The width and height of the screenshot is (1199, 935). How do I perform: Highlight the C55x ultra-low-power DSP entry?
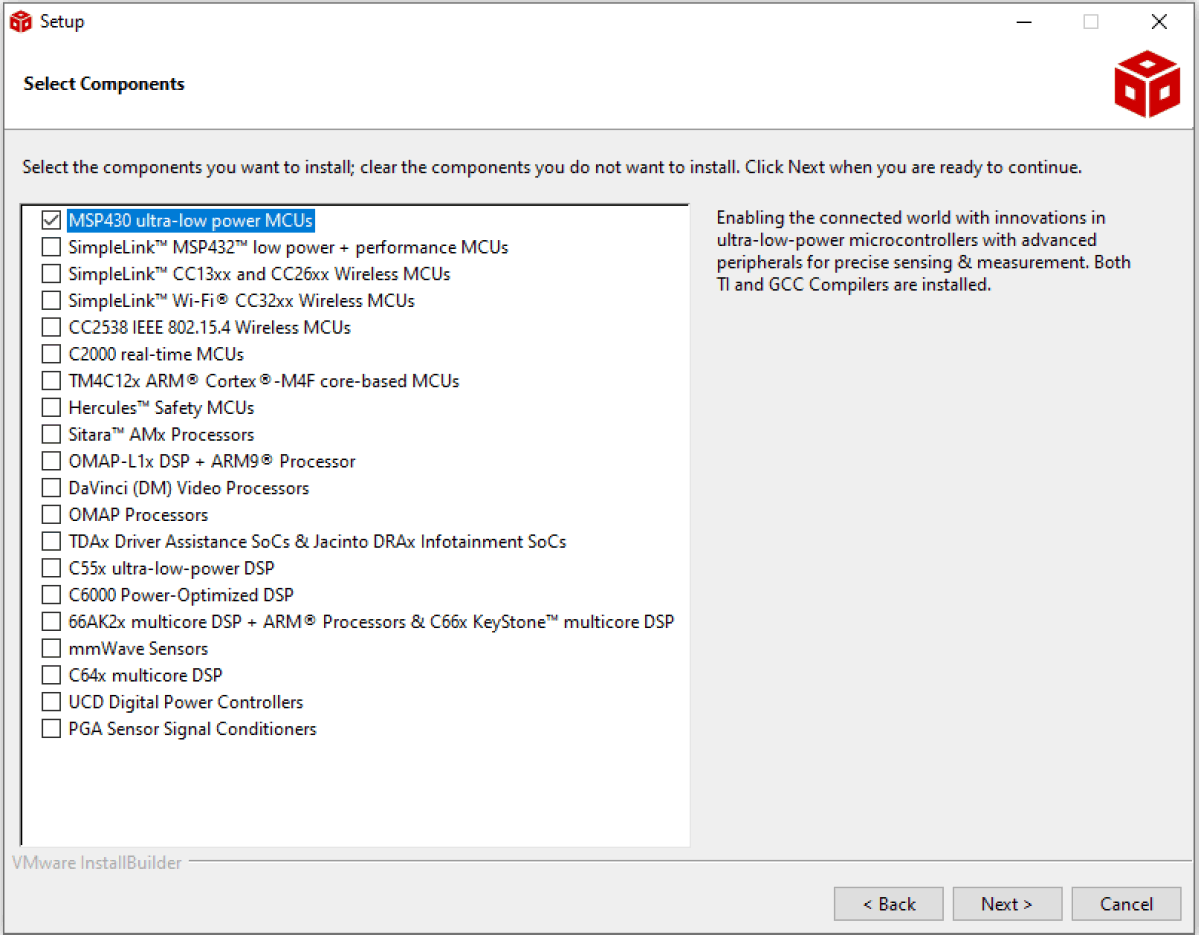[171, 568]
